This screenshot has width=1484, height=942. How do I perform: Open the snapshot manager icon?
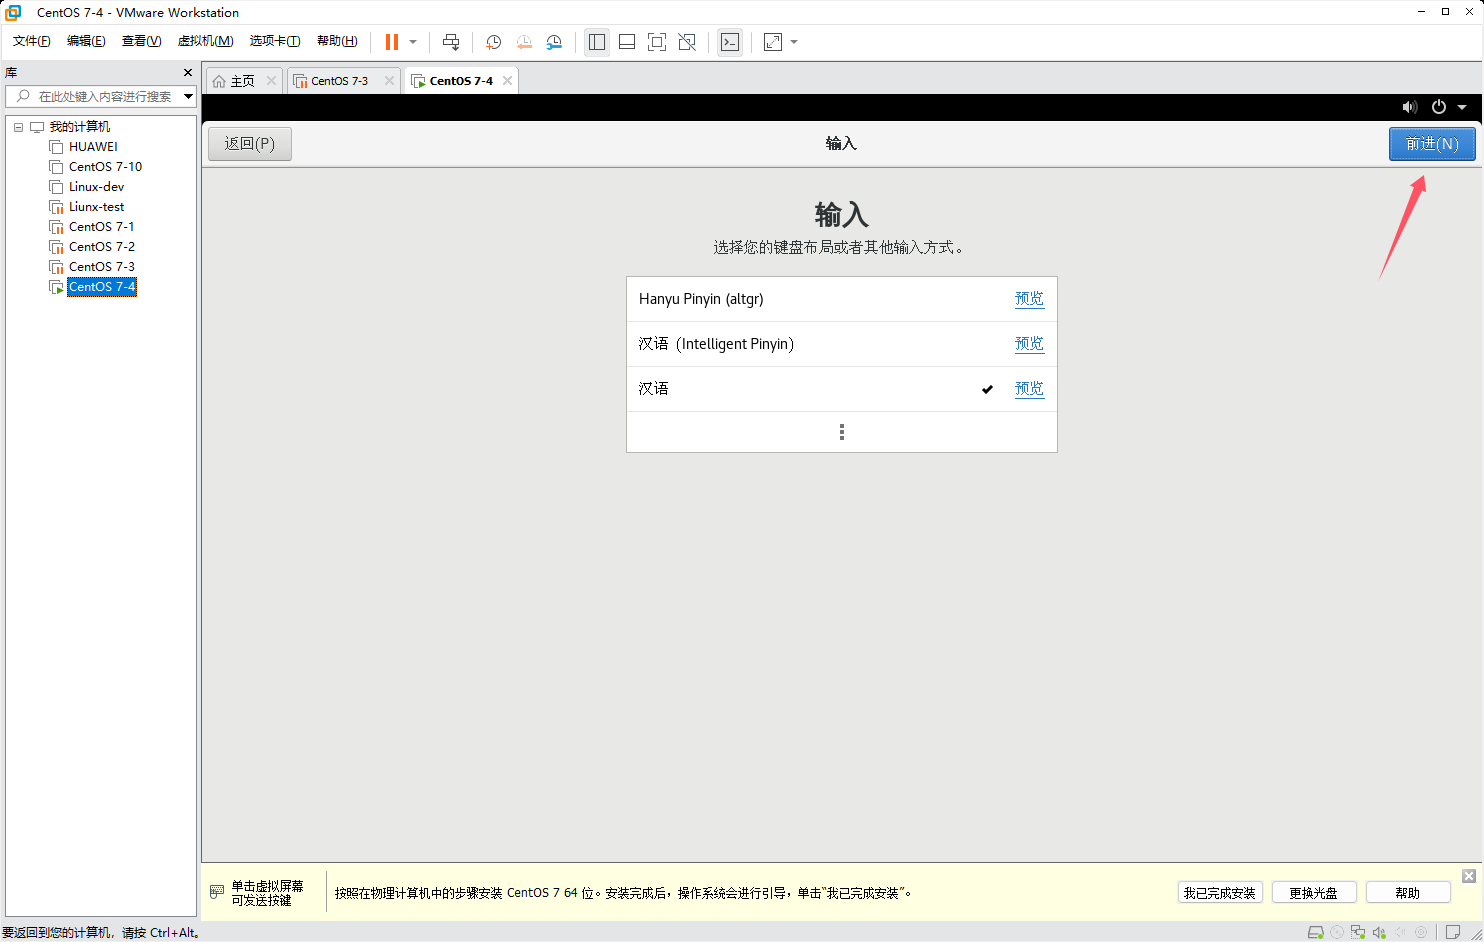(554, 42)
